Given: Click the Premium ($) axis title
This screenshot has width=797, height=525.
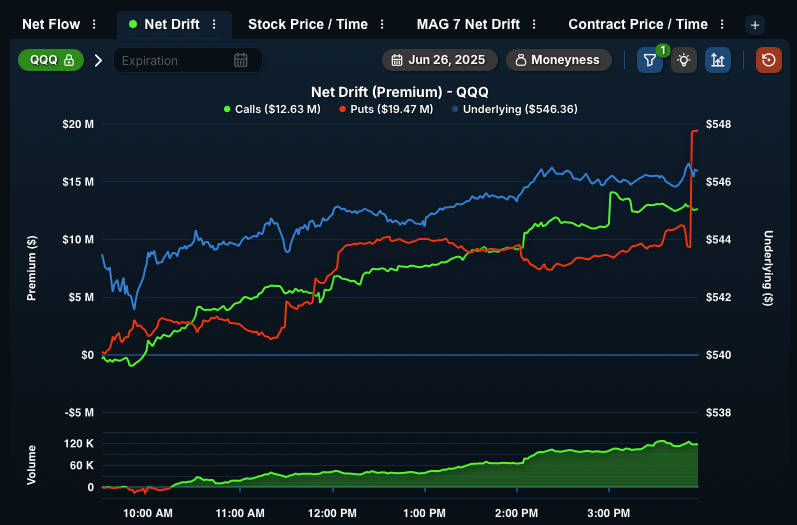Looking at the screenshot, I should click(x=32, y=268).
